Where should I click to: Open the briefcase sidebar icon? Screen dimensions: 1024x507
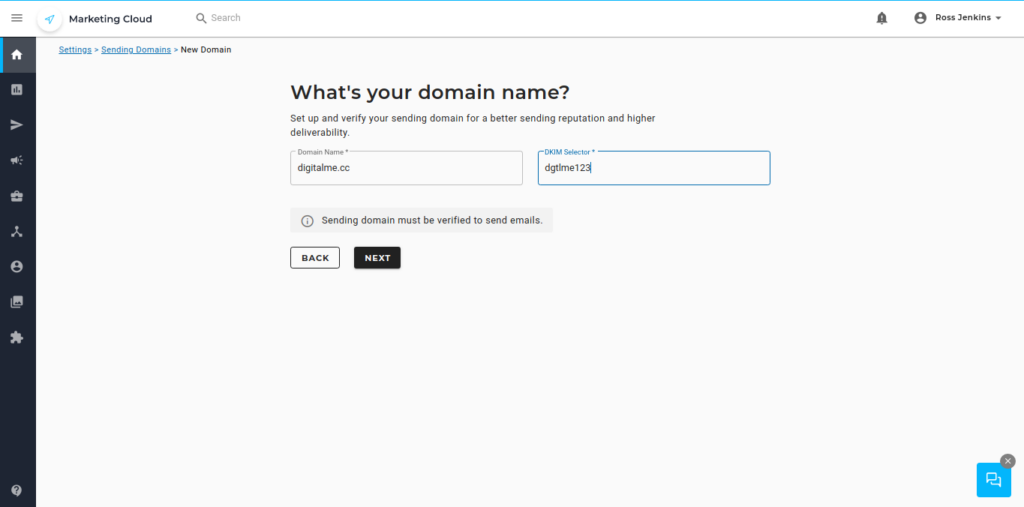(x=17, y=196)
